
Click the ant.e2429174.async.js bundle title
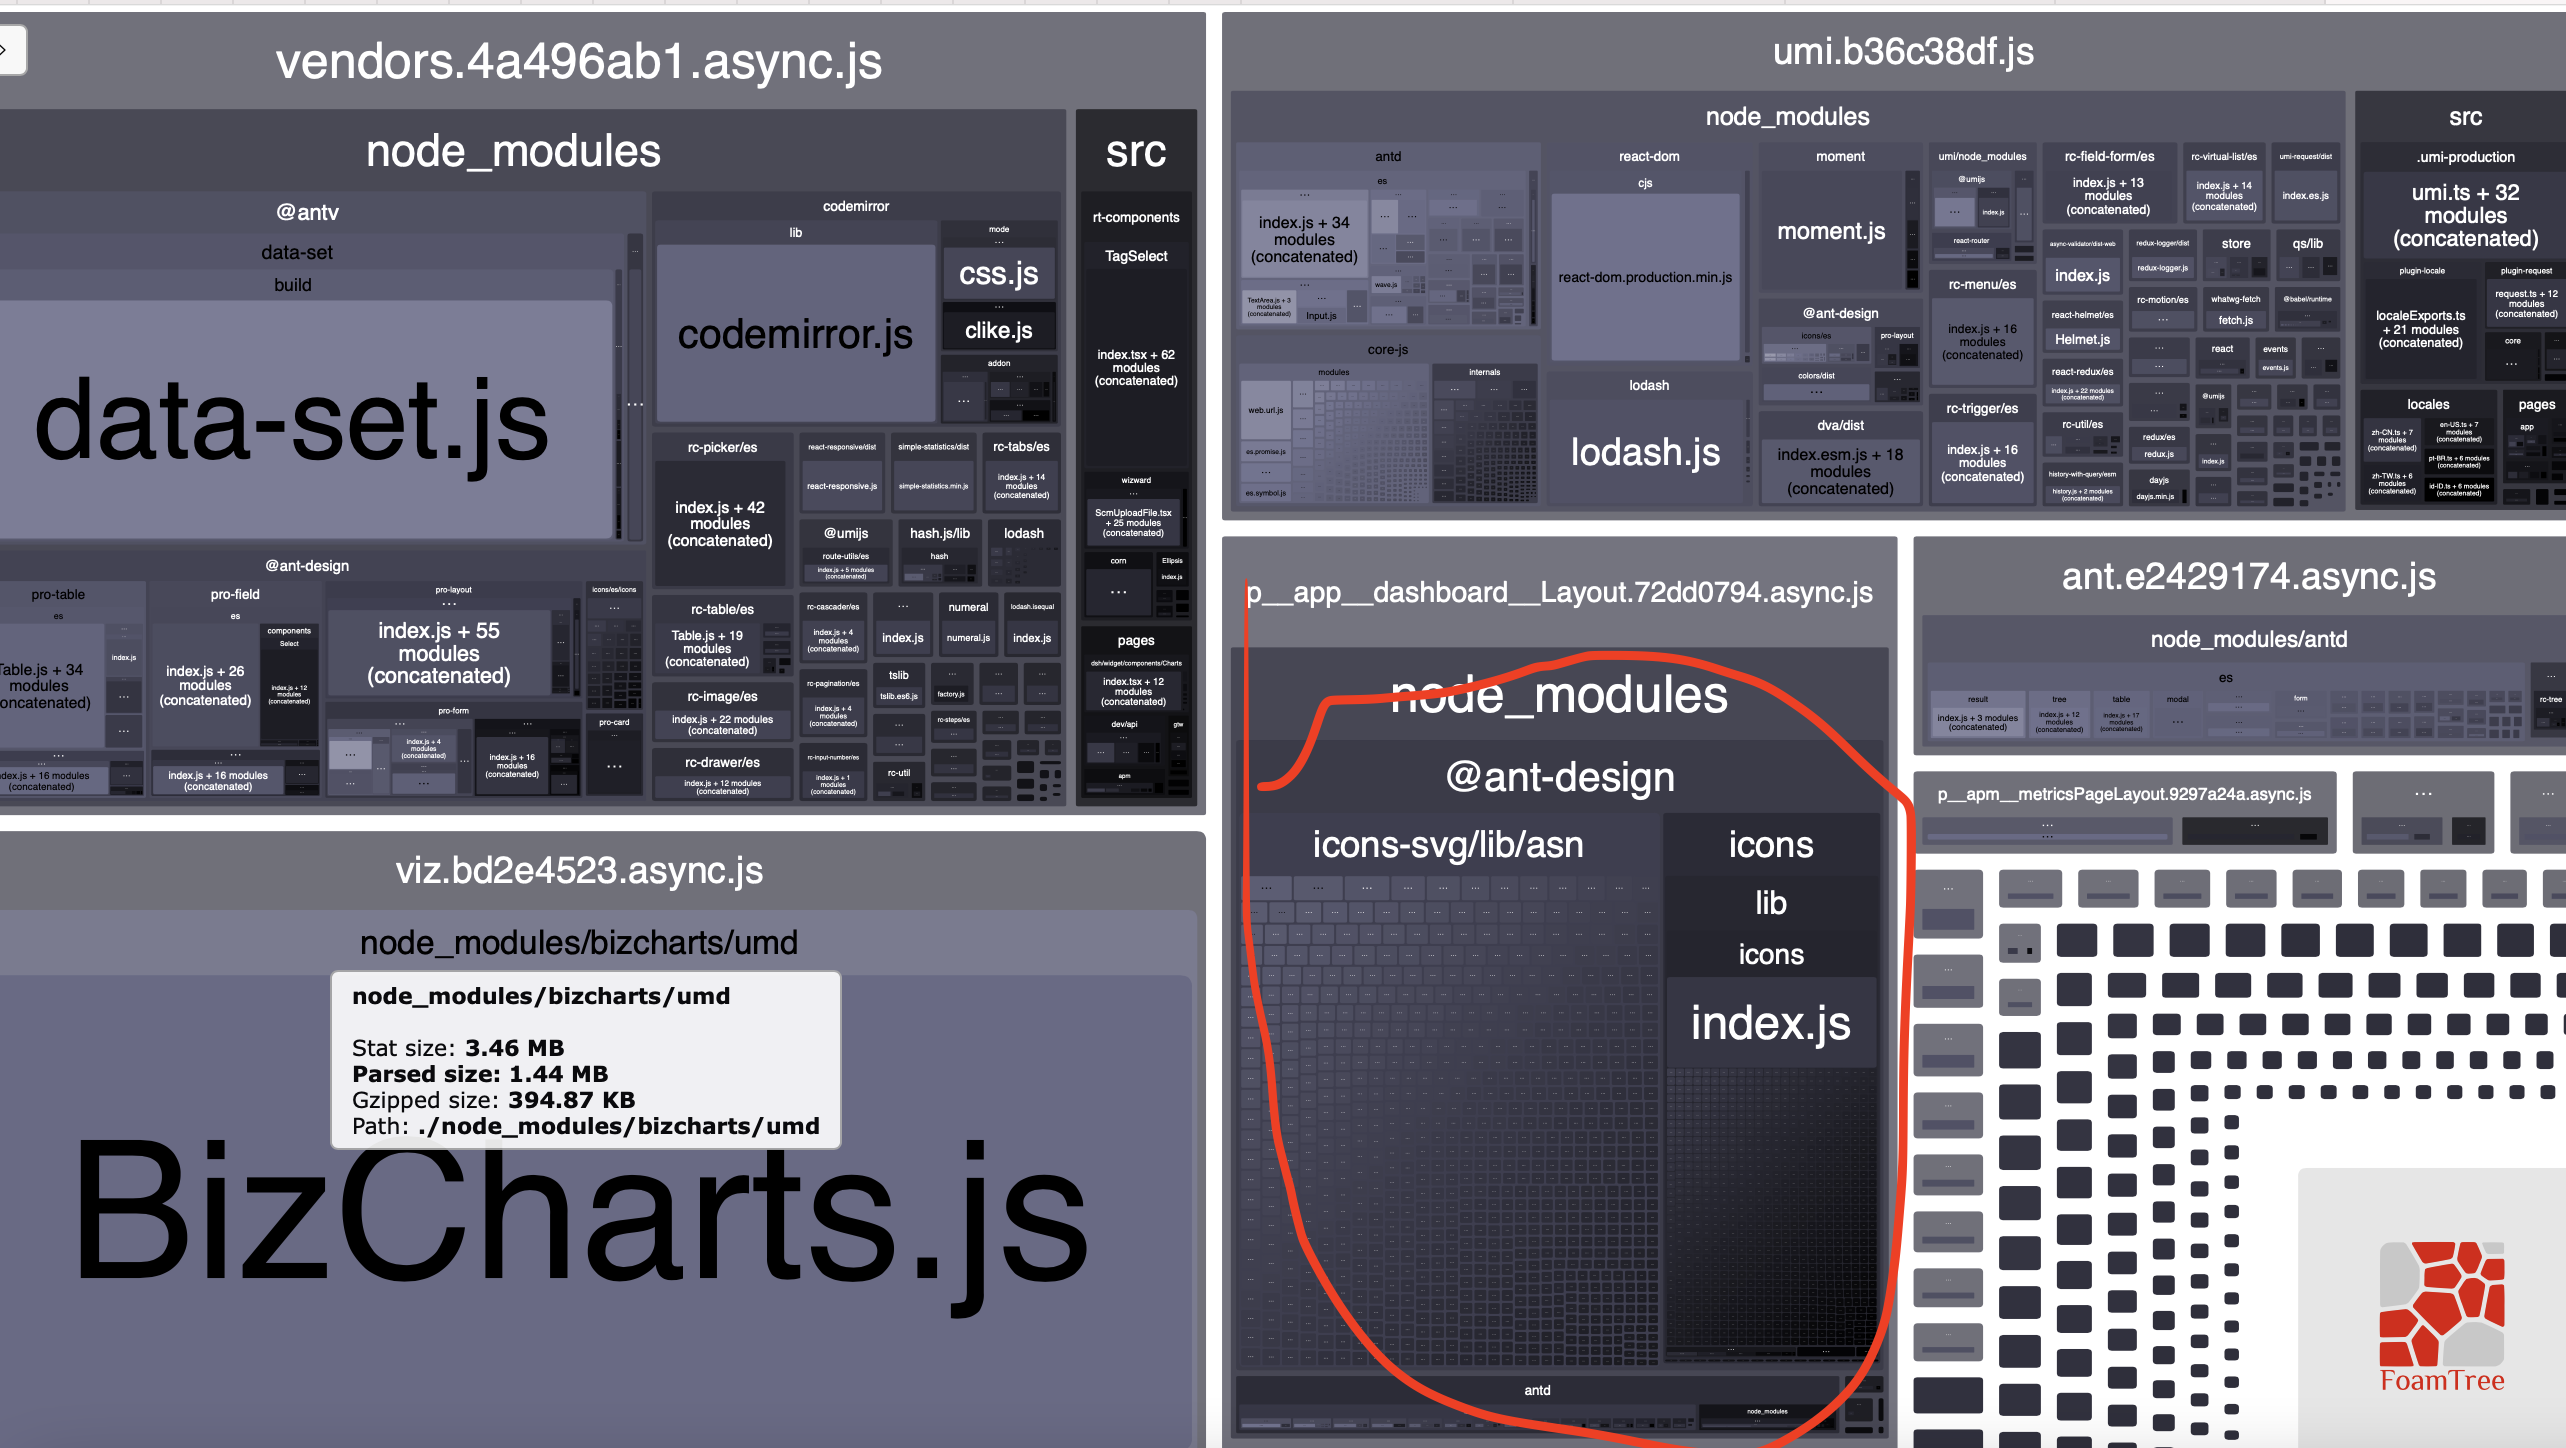coord(2248,576)
